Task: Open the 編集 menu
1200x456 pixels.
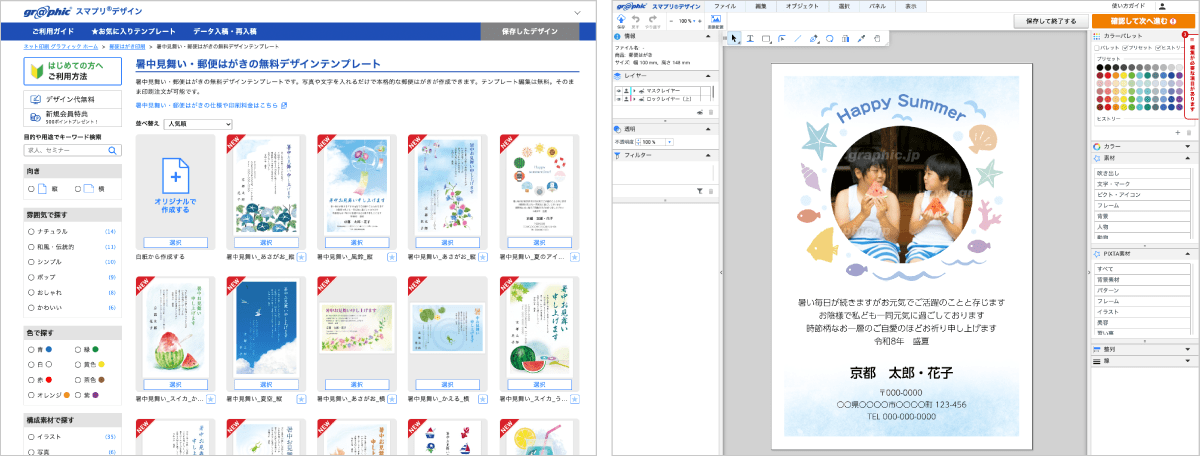Action: click(761, 6)
